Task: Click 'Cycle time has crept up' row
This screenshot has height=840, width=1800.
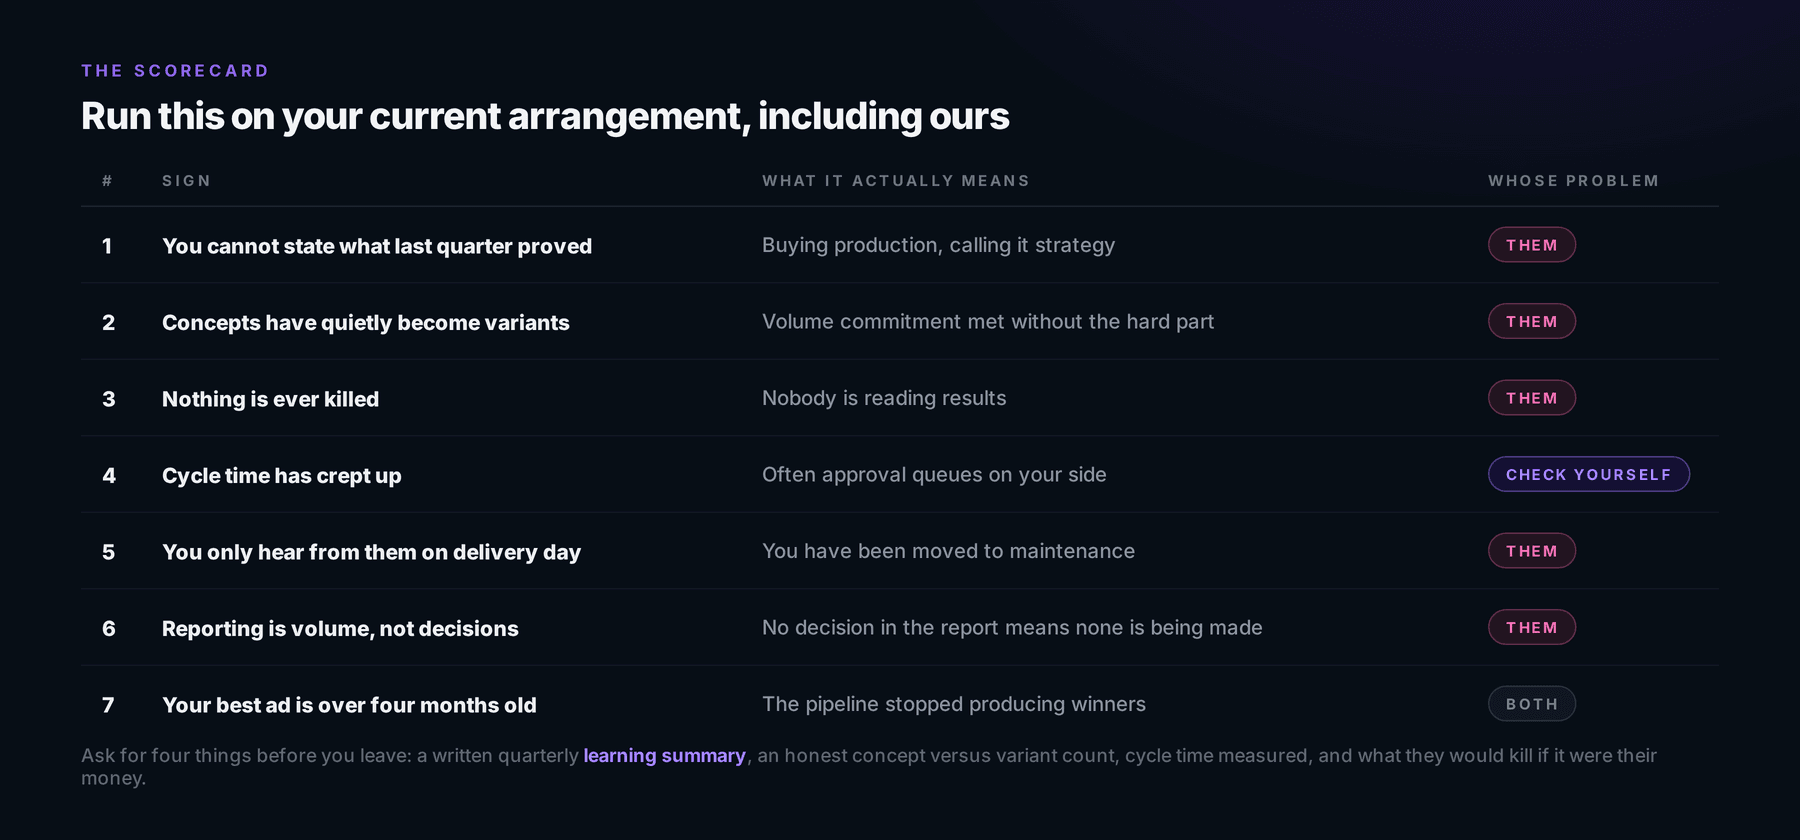Action: 900,475
